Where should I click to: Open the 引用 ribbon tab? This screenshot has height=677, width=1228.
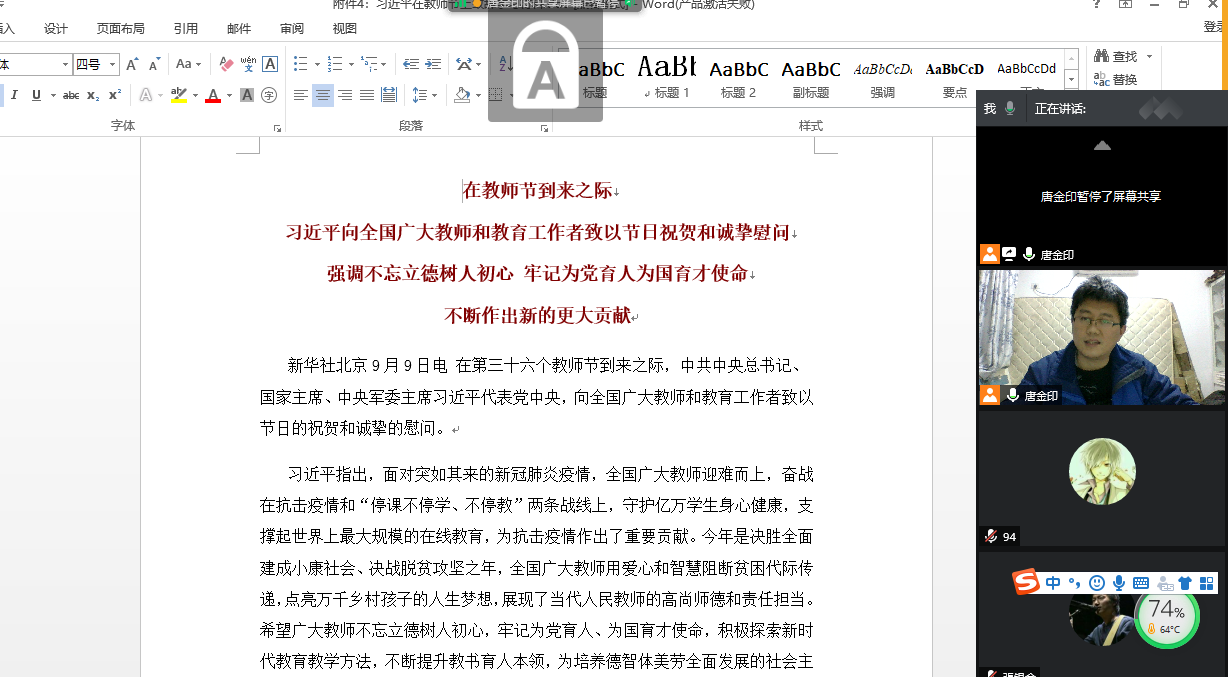coord(185,29)
